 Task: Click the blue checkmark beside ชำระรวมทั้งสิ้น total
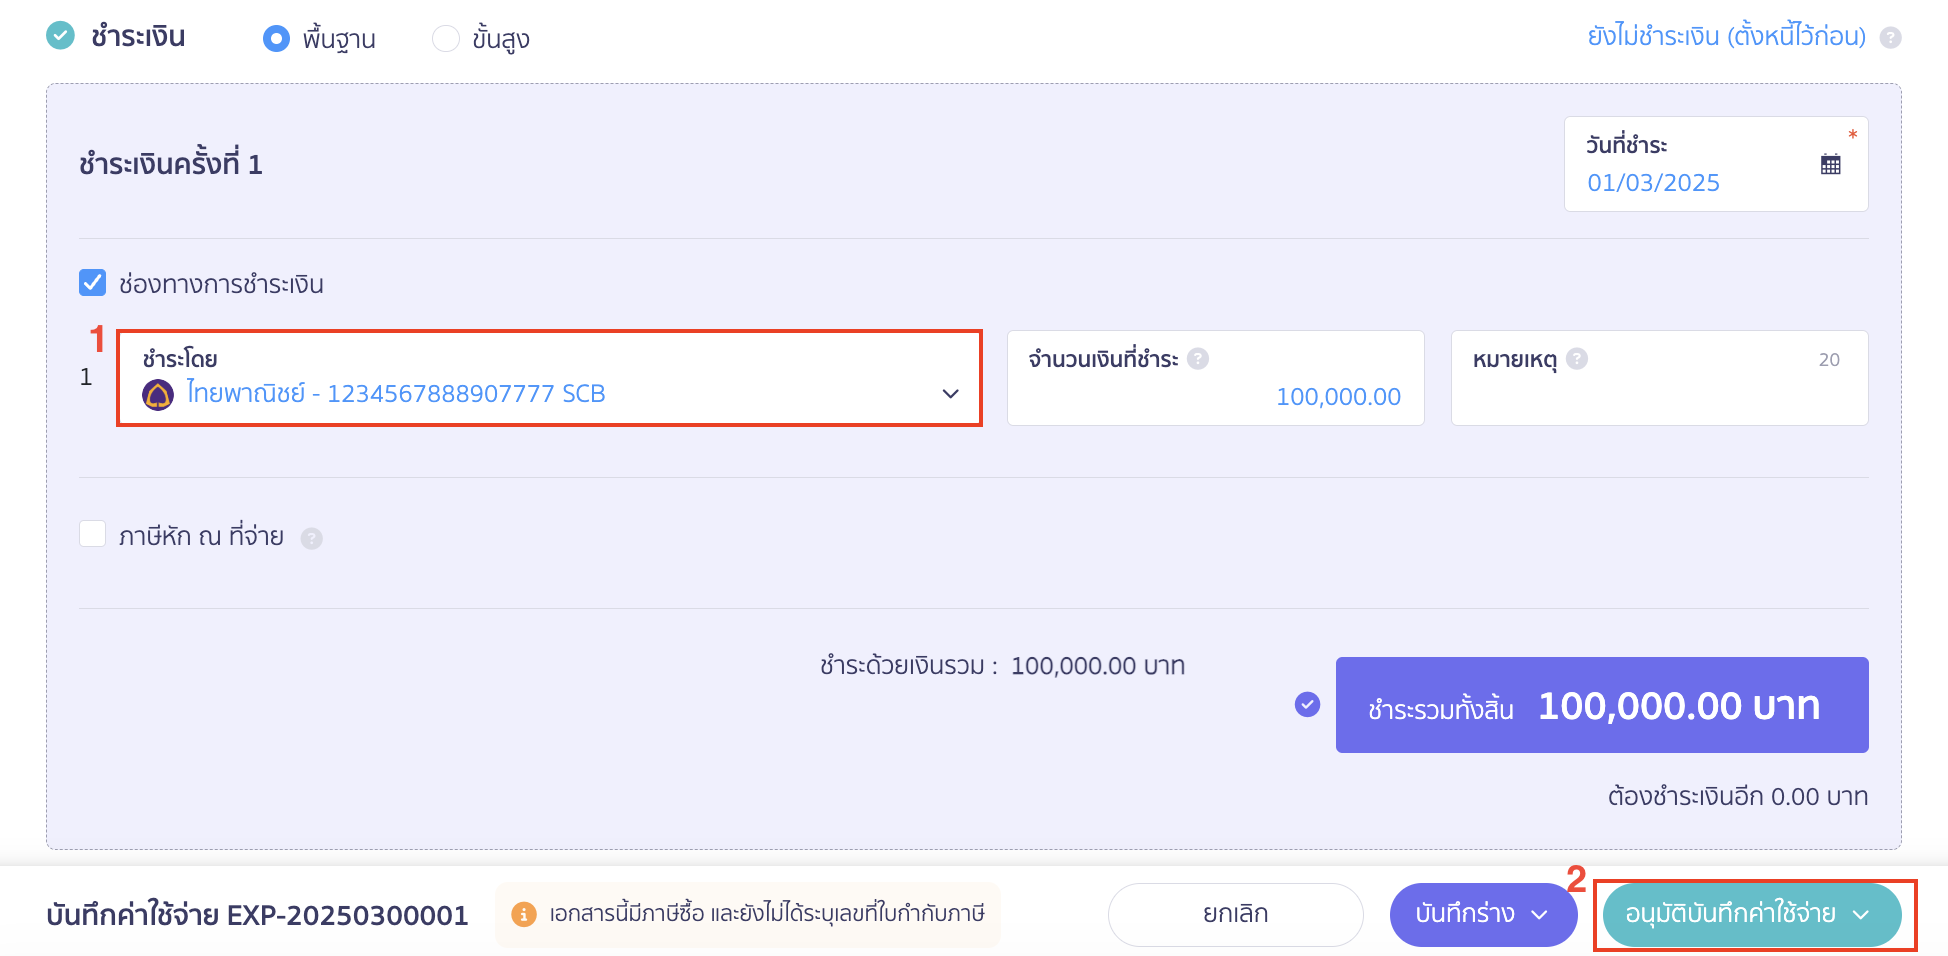[x=1307, y=705]
